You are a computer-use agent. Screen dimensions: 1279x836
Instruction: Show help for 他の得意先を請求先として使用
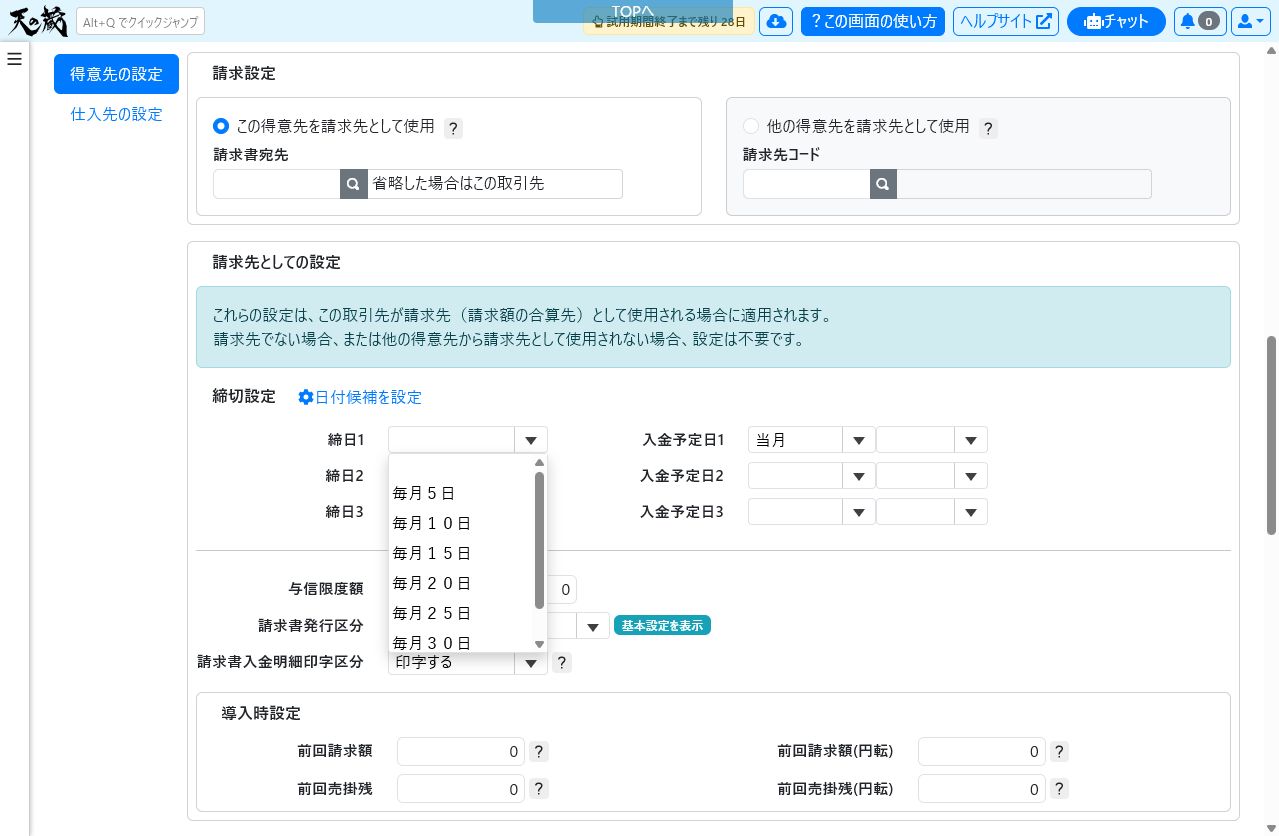coord(988,128)
